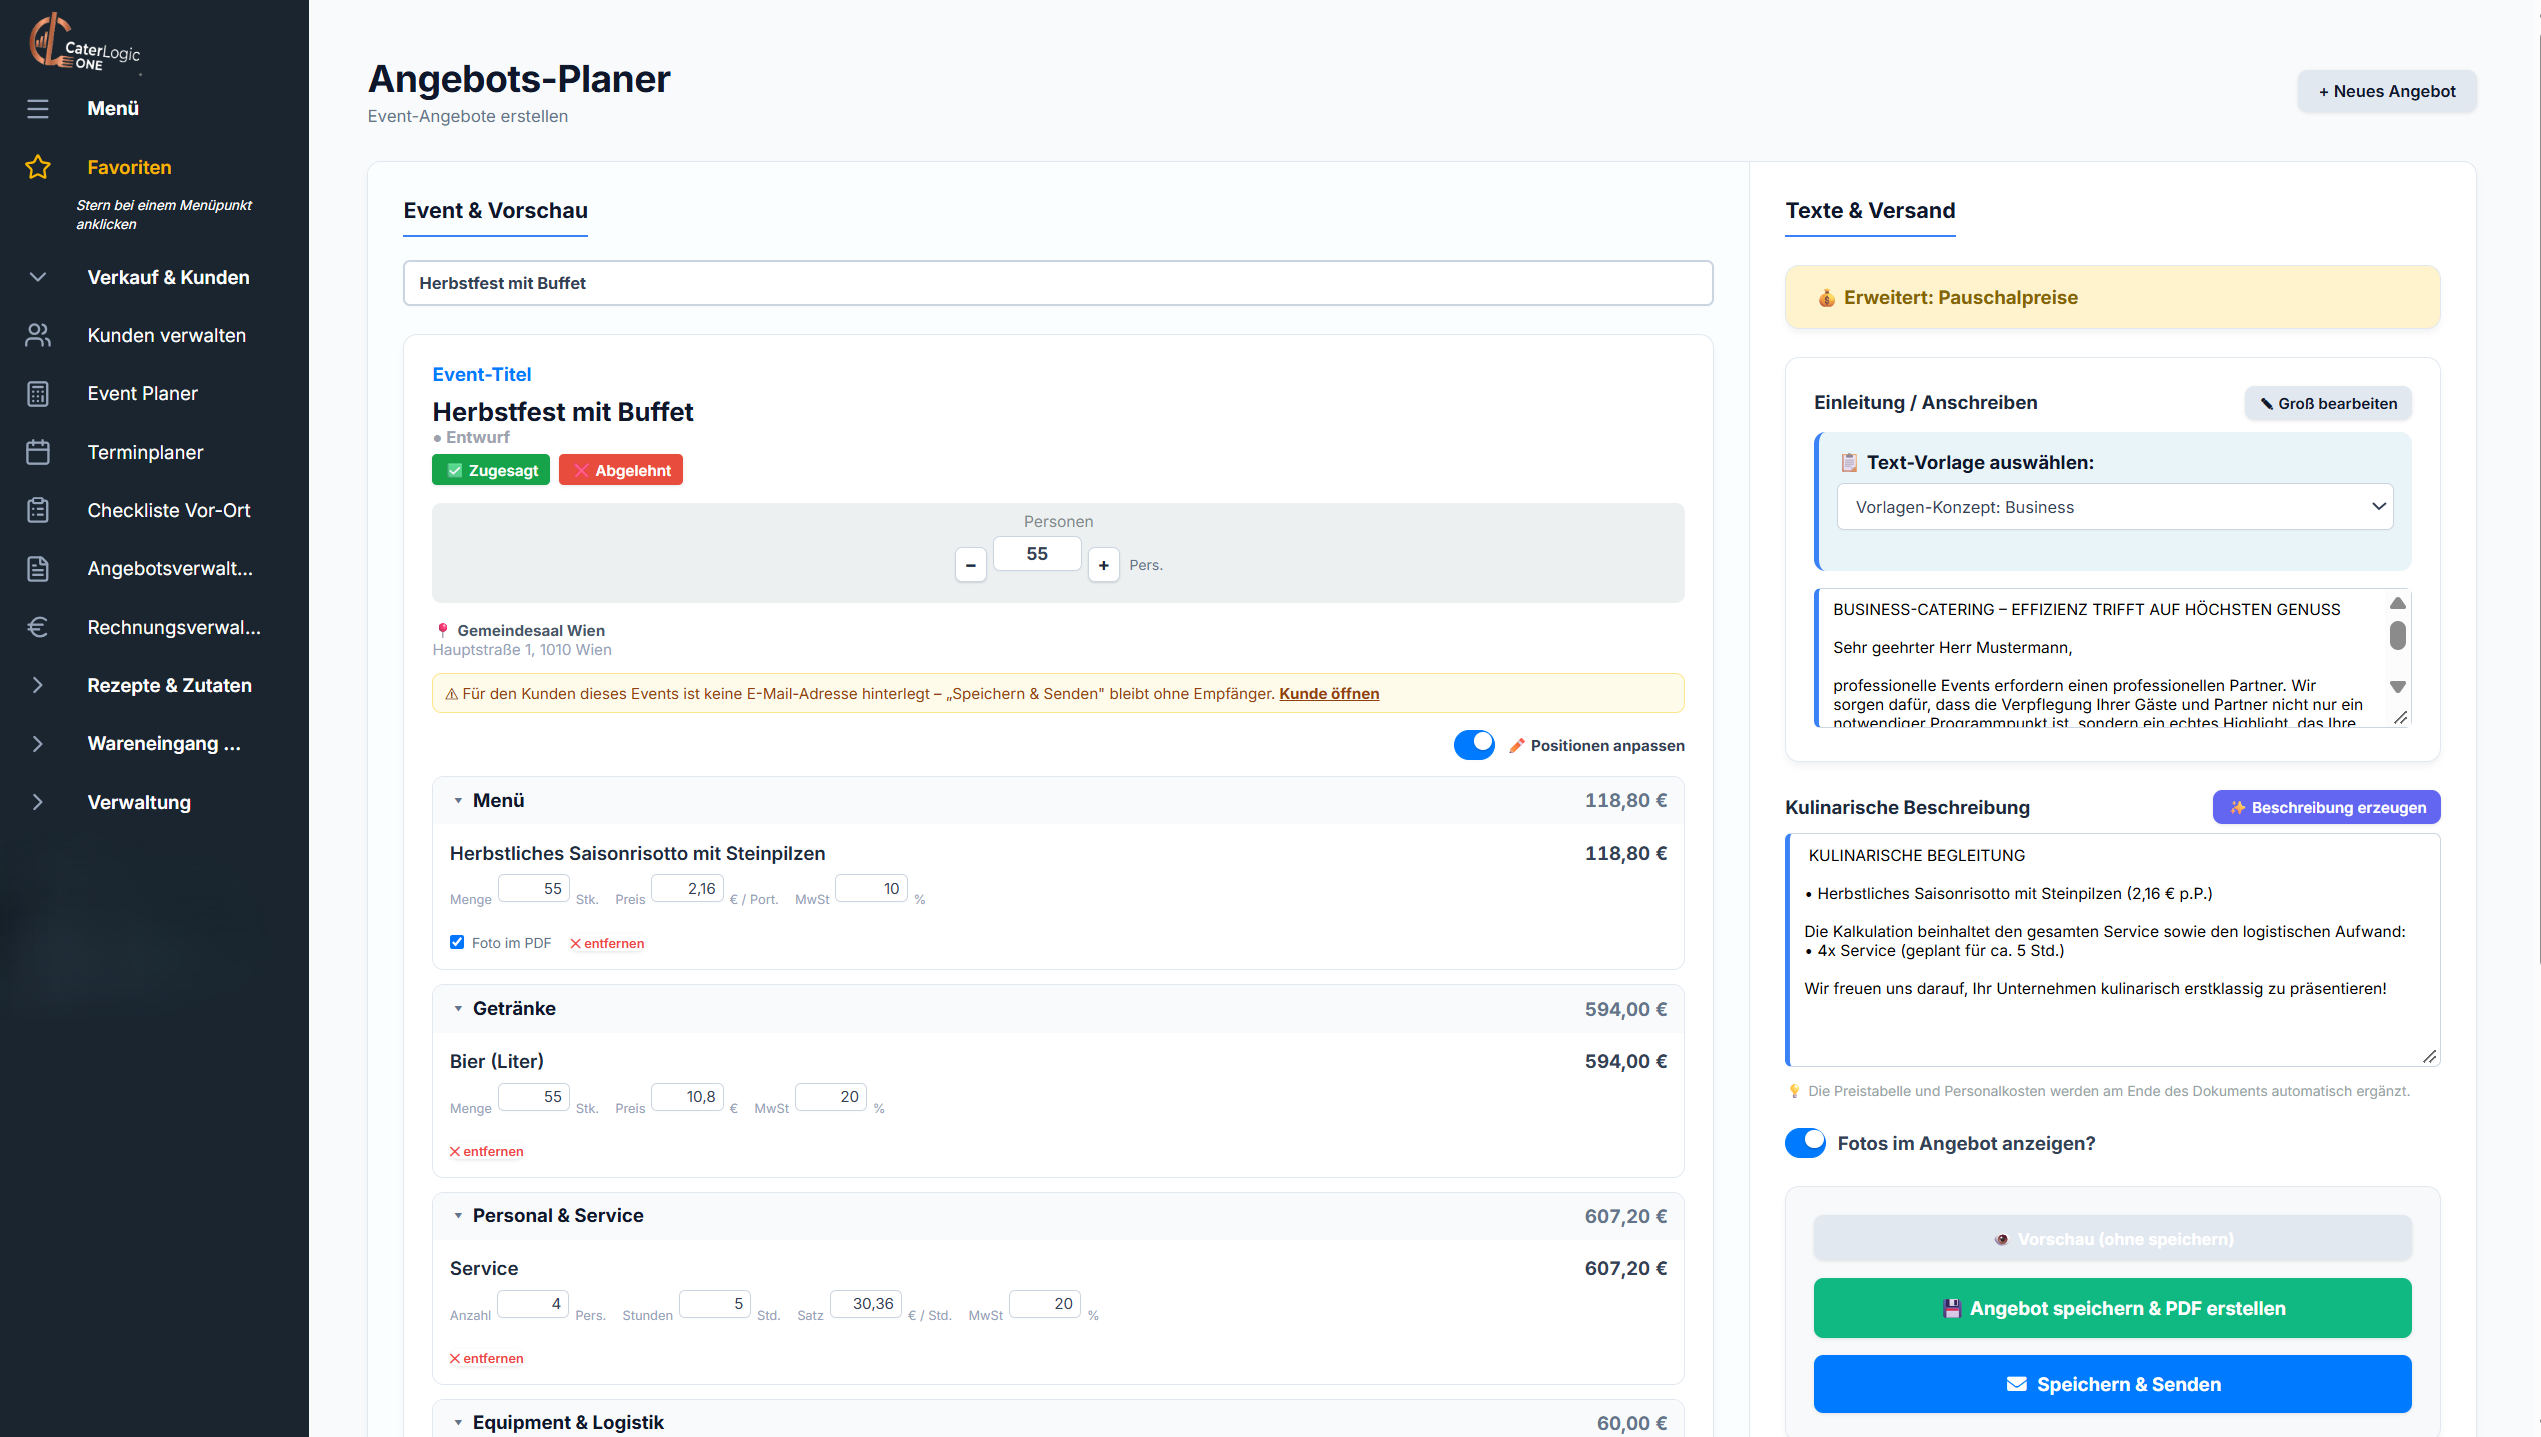The height and width of the screenshot is (1437, 2541).
Task: Select the Event & Vorschau tab heading
Action: [495, 211]
